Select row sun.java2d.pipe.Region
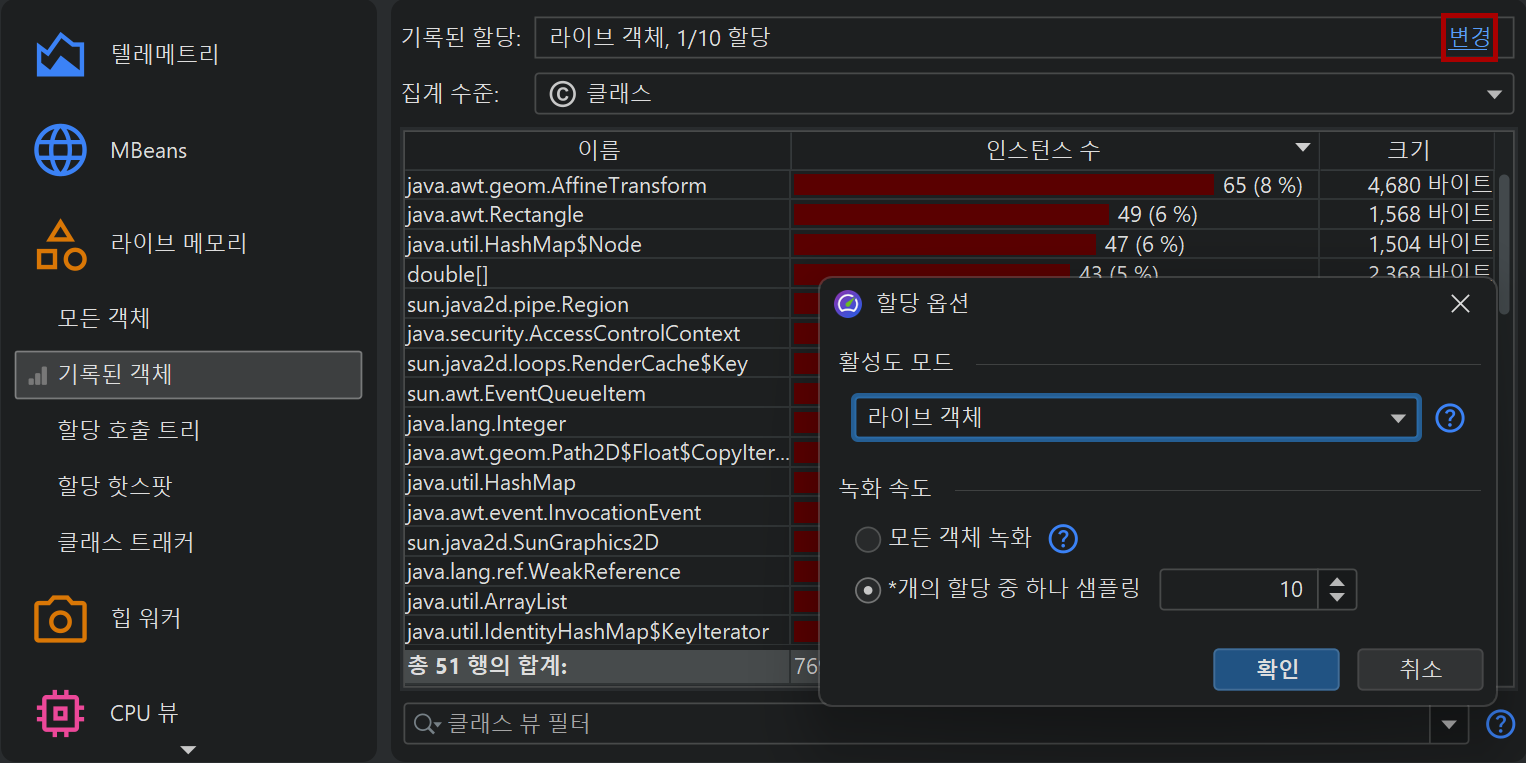This screenshot has width=1526, height=763. point(598,304)
